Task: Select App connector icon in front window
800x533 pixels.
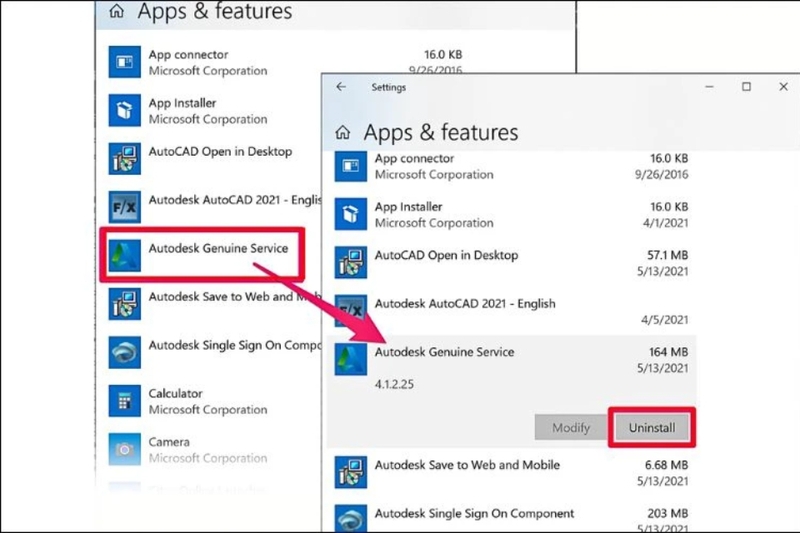Action: coord(351,166)
